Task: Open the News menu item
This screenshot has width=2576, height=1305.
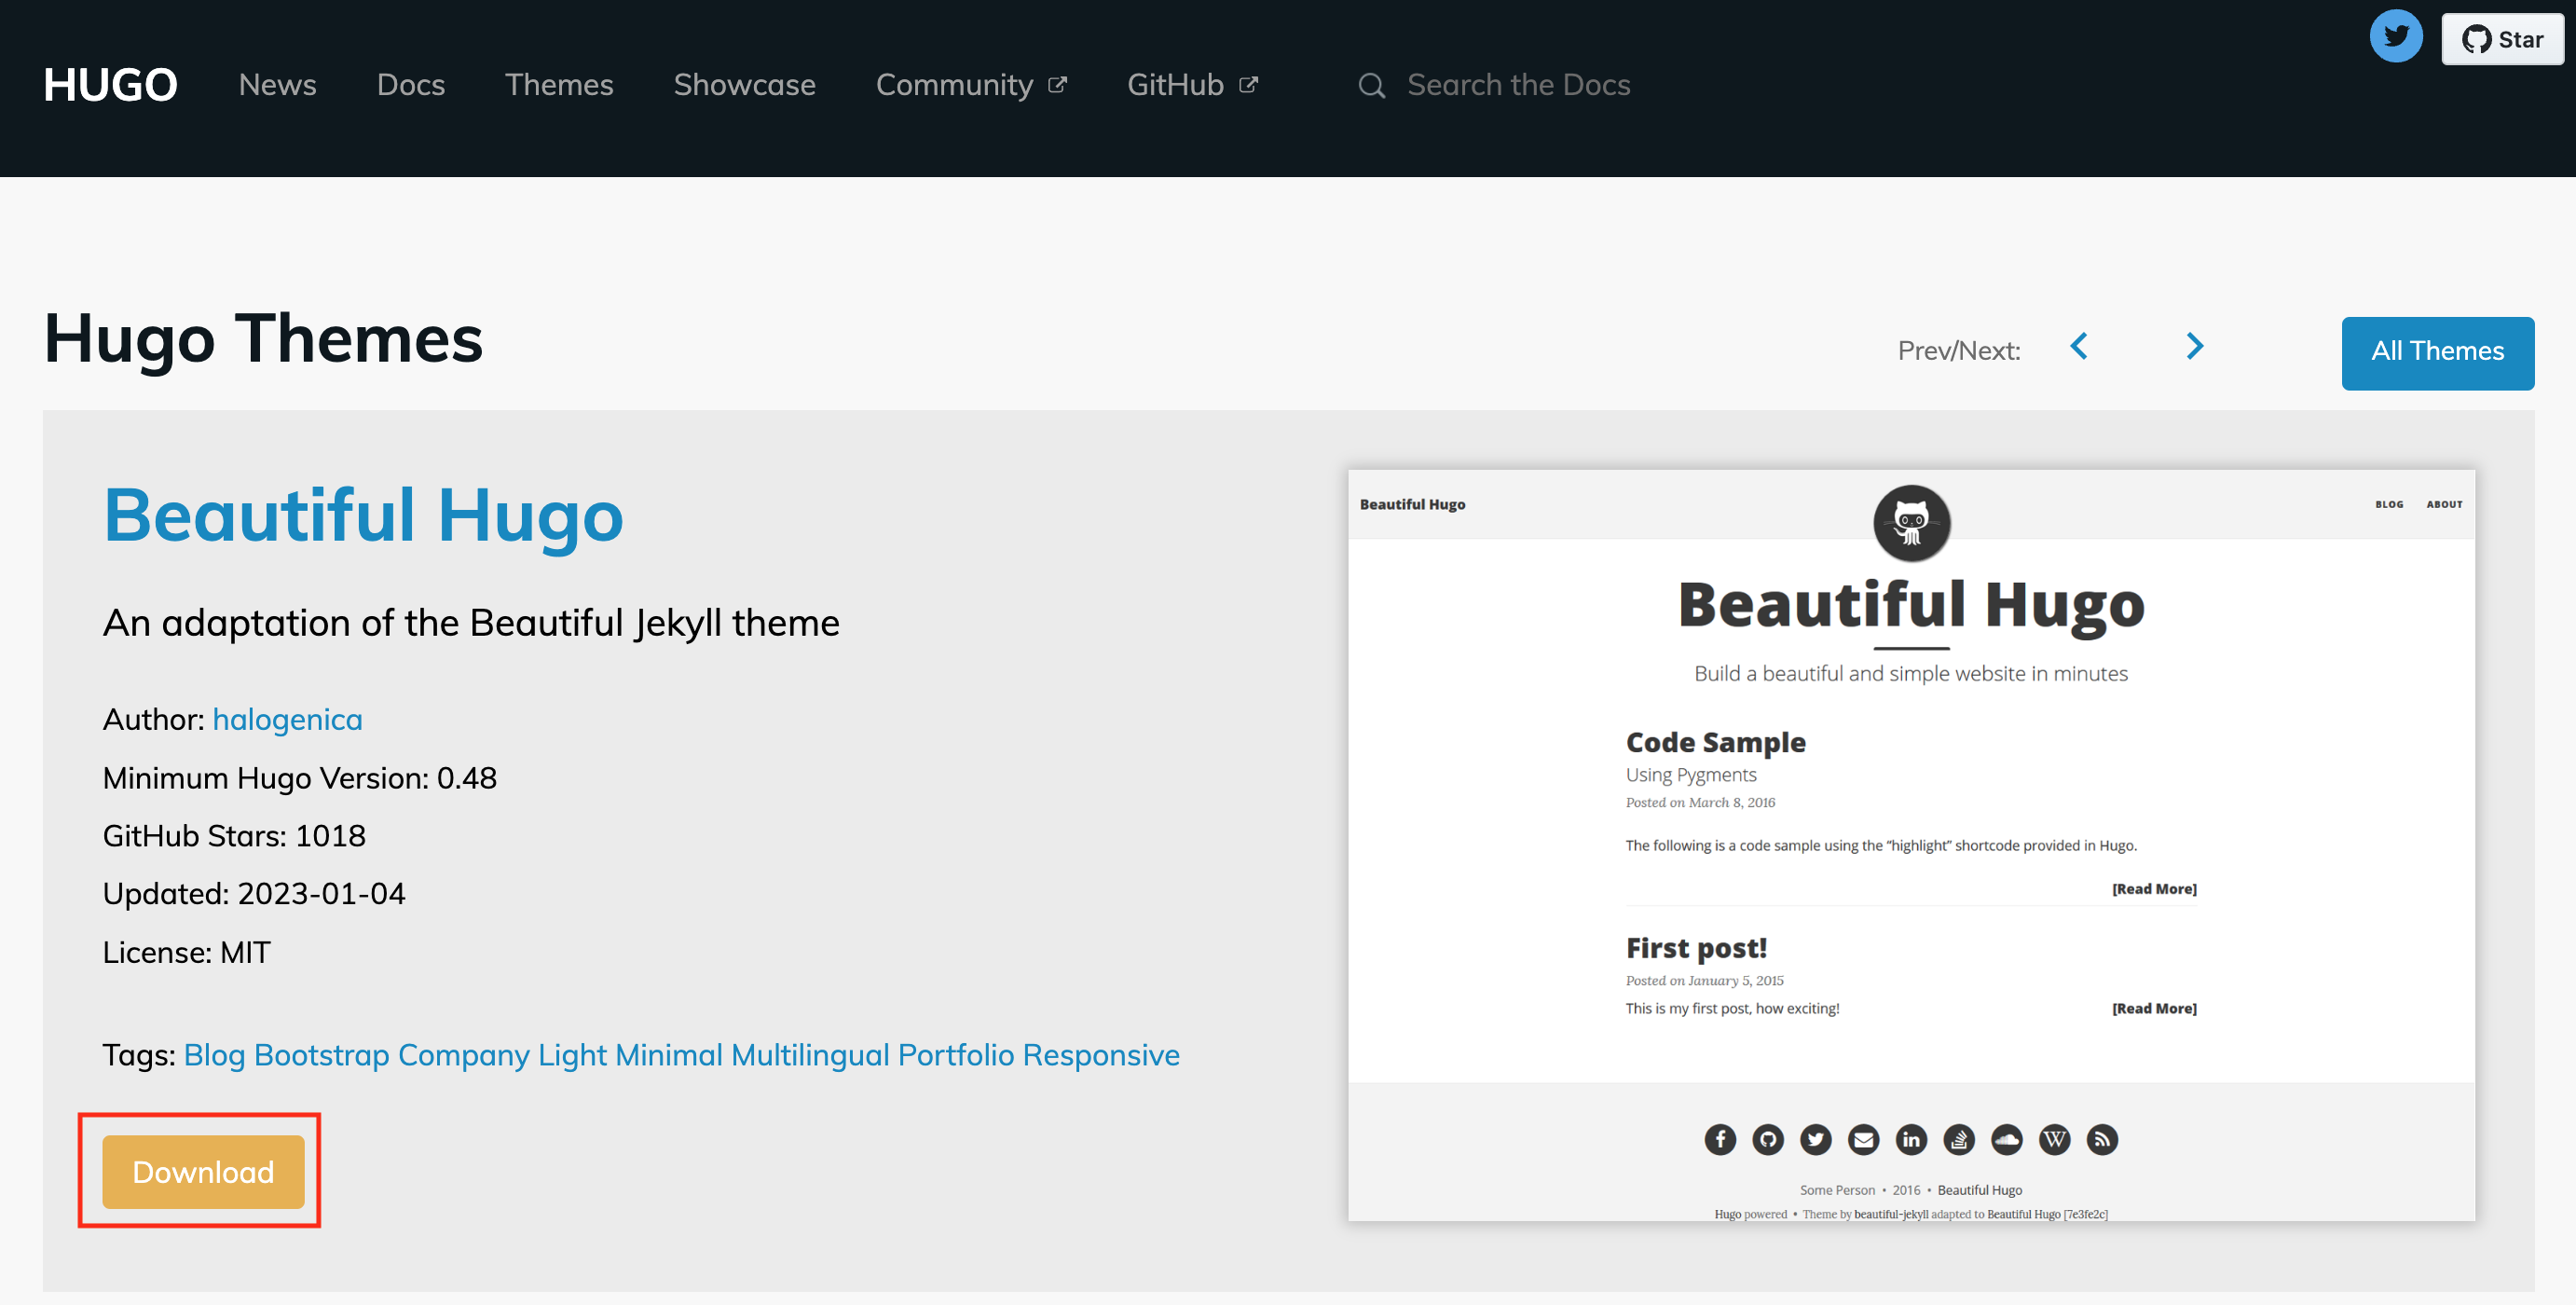Action: click(x=277, y=85)
